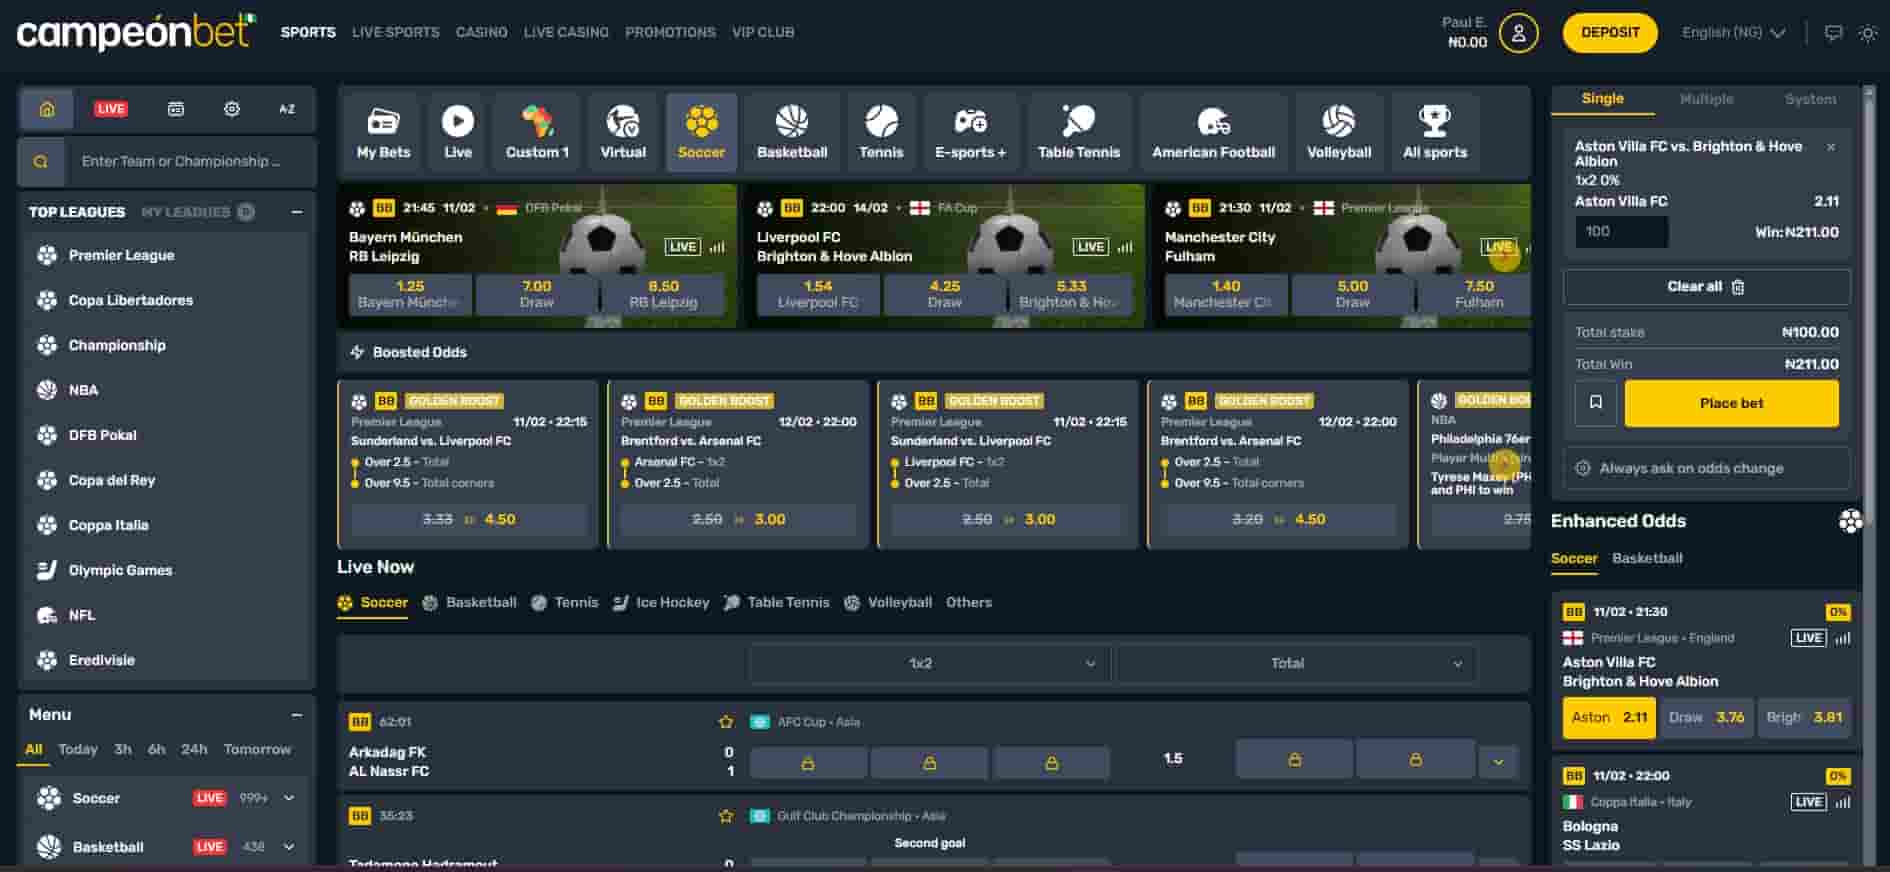This screenshot has width=1890, height=872.
Task: Open LIVE SPORTS in top navigation
Action: pos(396,32)
